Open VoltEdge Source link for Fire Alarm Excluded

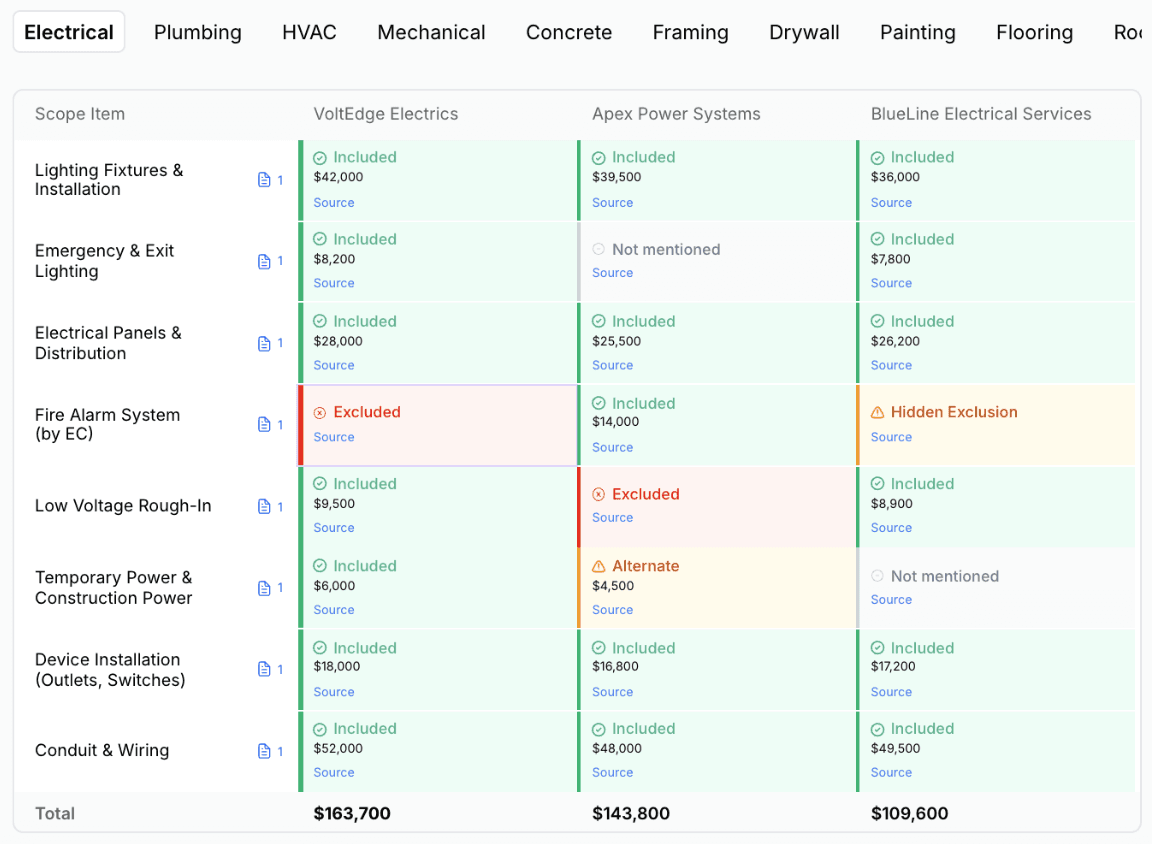pyautogui.click(x=334, y=437)
